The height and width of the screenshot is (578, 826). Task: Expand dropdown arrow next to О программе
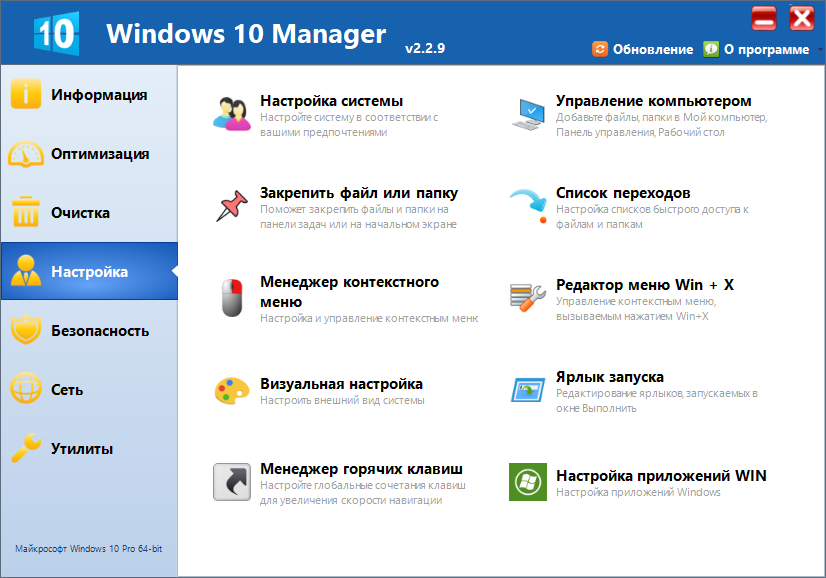820,50
